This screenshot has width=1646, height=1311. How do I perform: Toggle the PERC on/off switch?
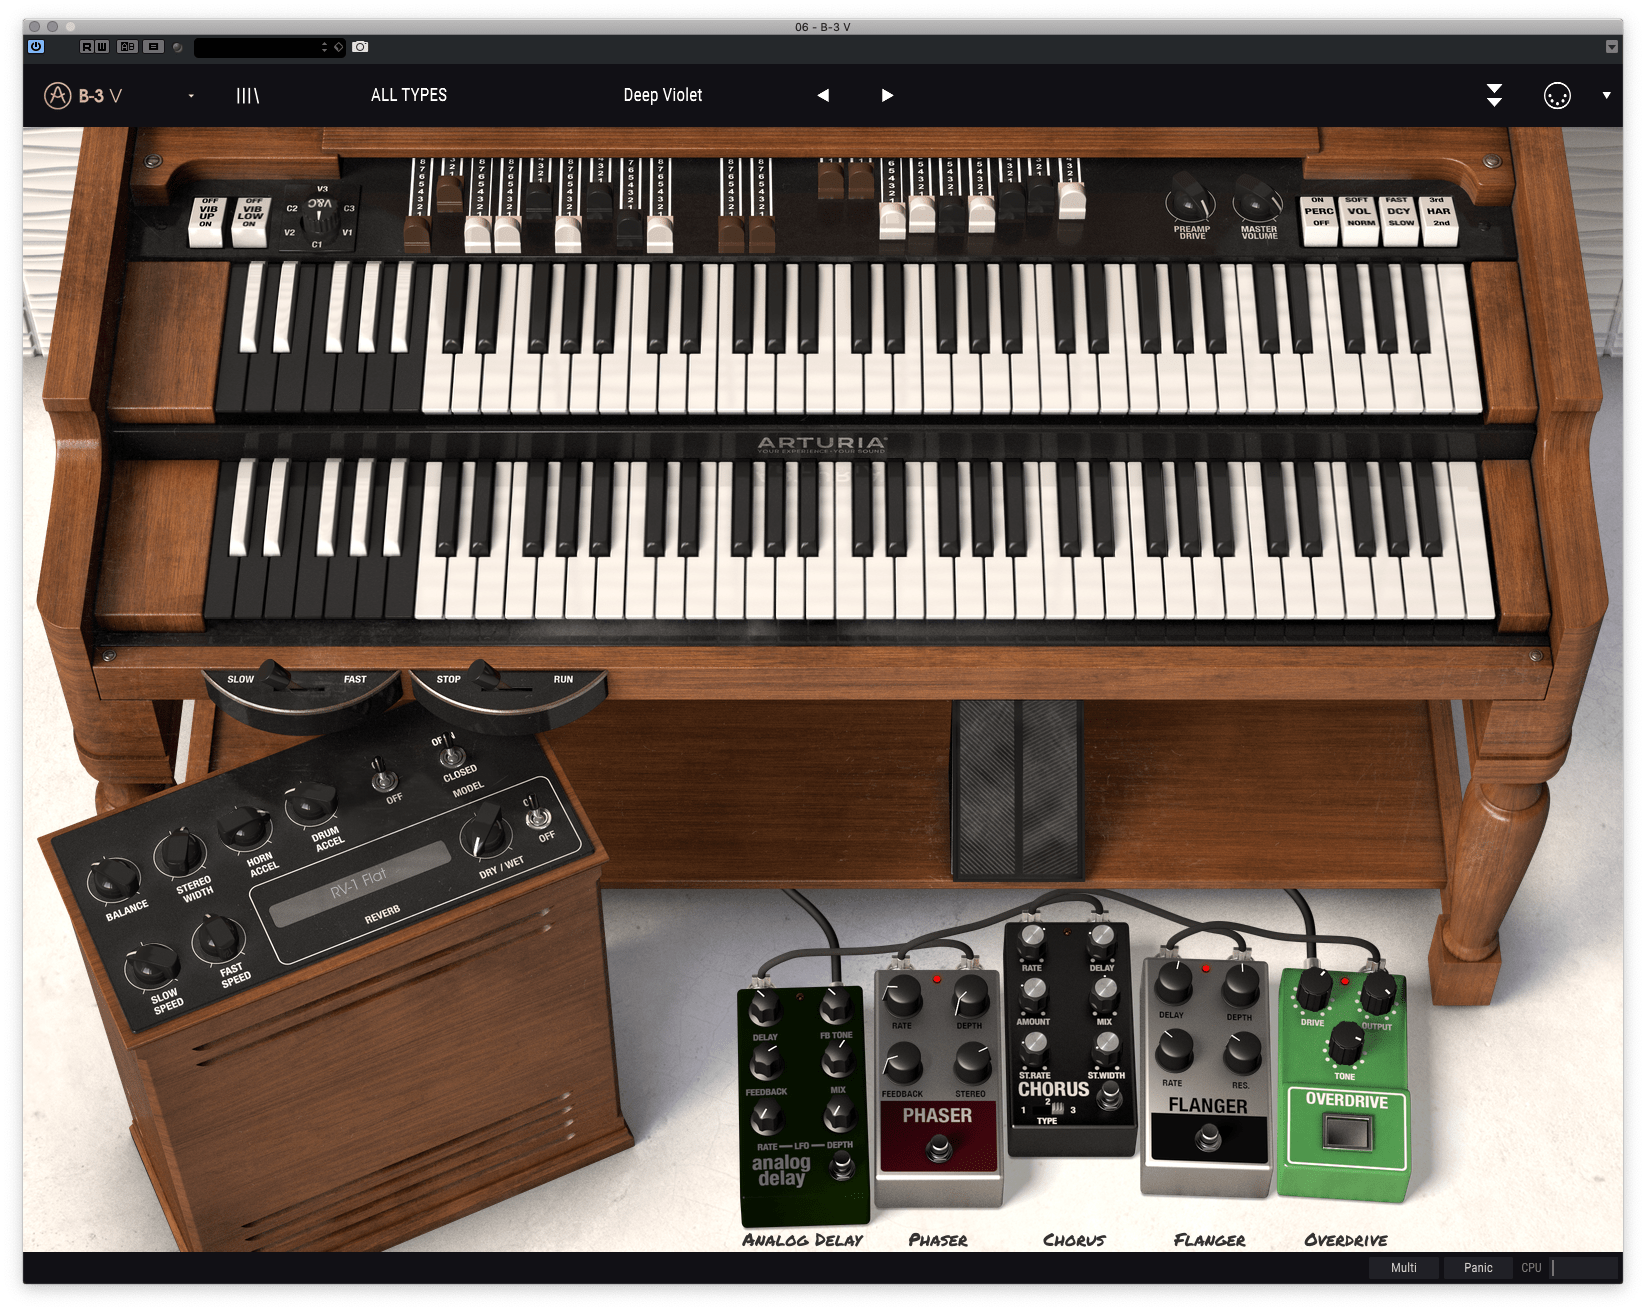tap(1320, 220)
